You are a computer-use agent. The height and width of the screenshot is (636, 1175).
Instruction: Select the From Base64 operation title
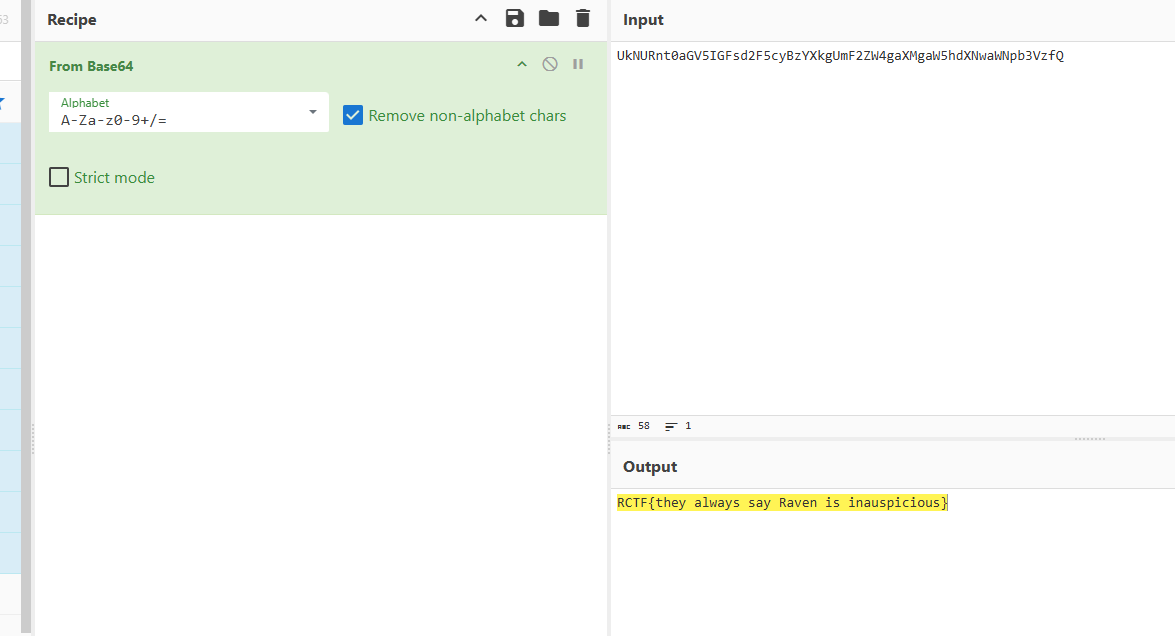pyautogui.click(x=91, y=66)
